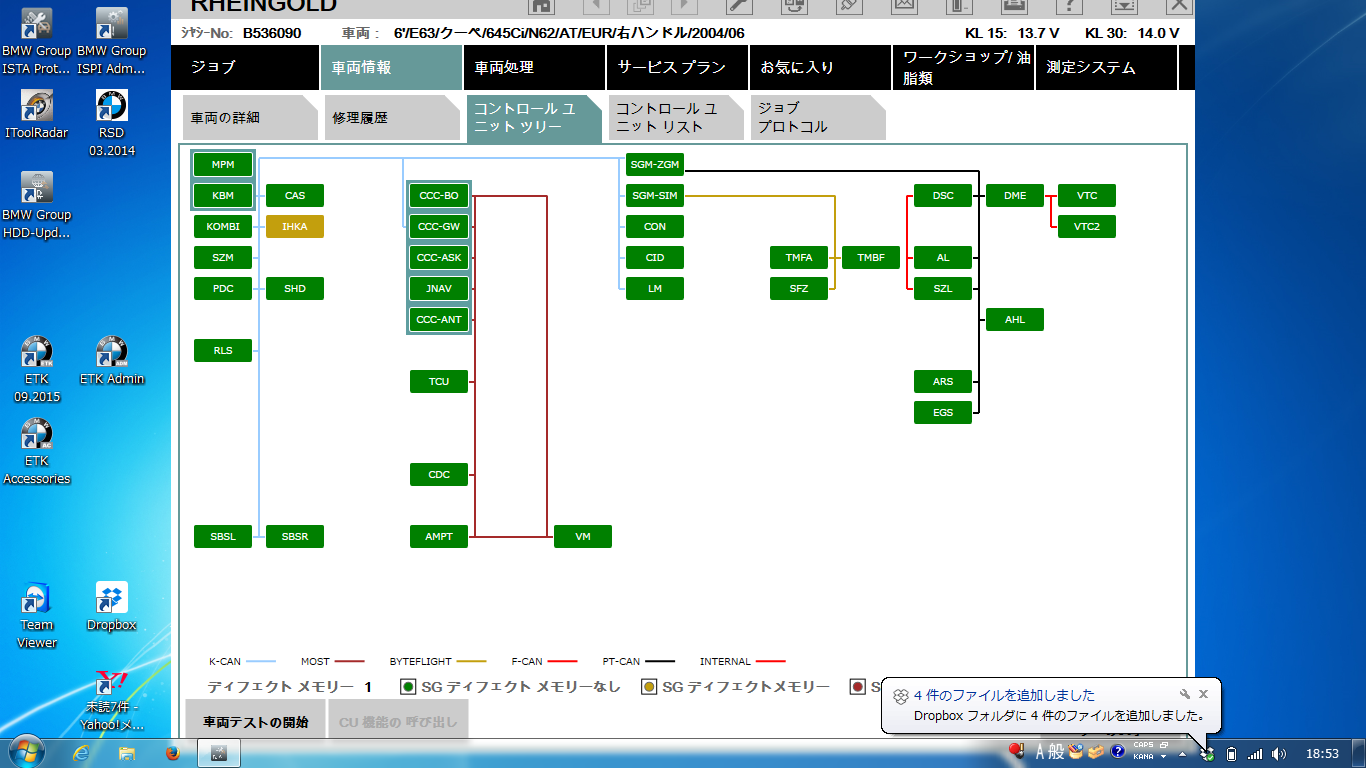Open the お気に入り menu

point(820,68)
